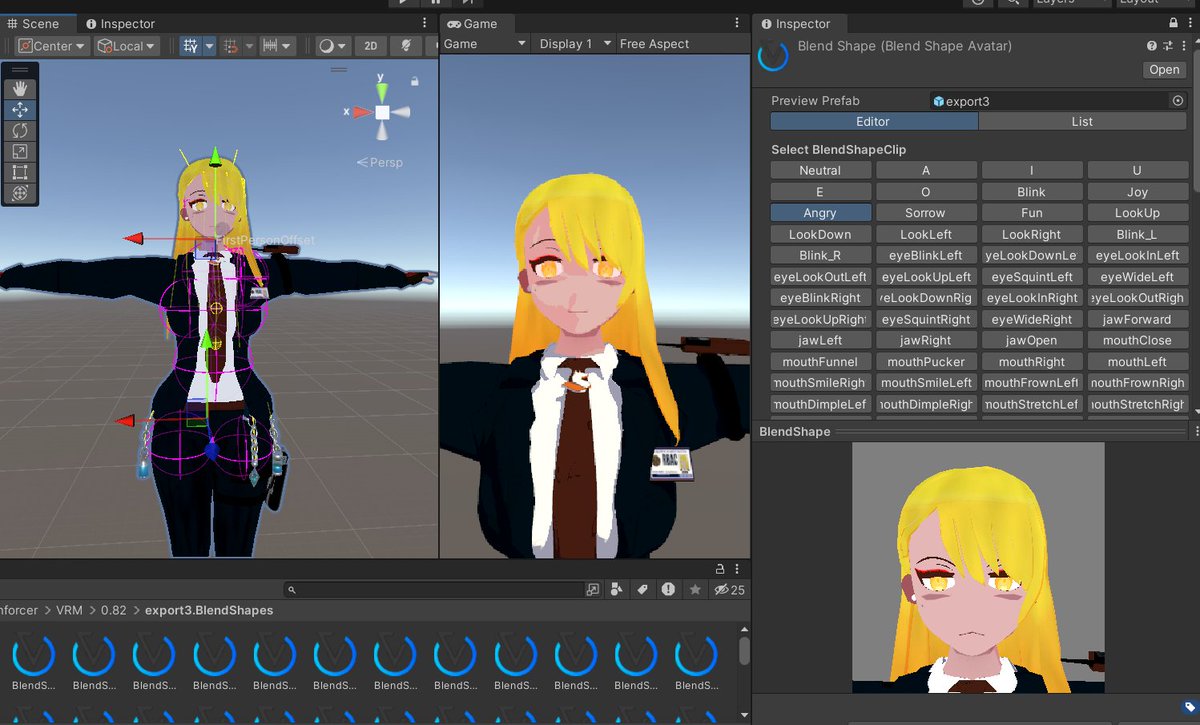
Task: Switch to Inspector tab beside Scene
Action: click(119, 23)
